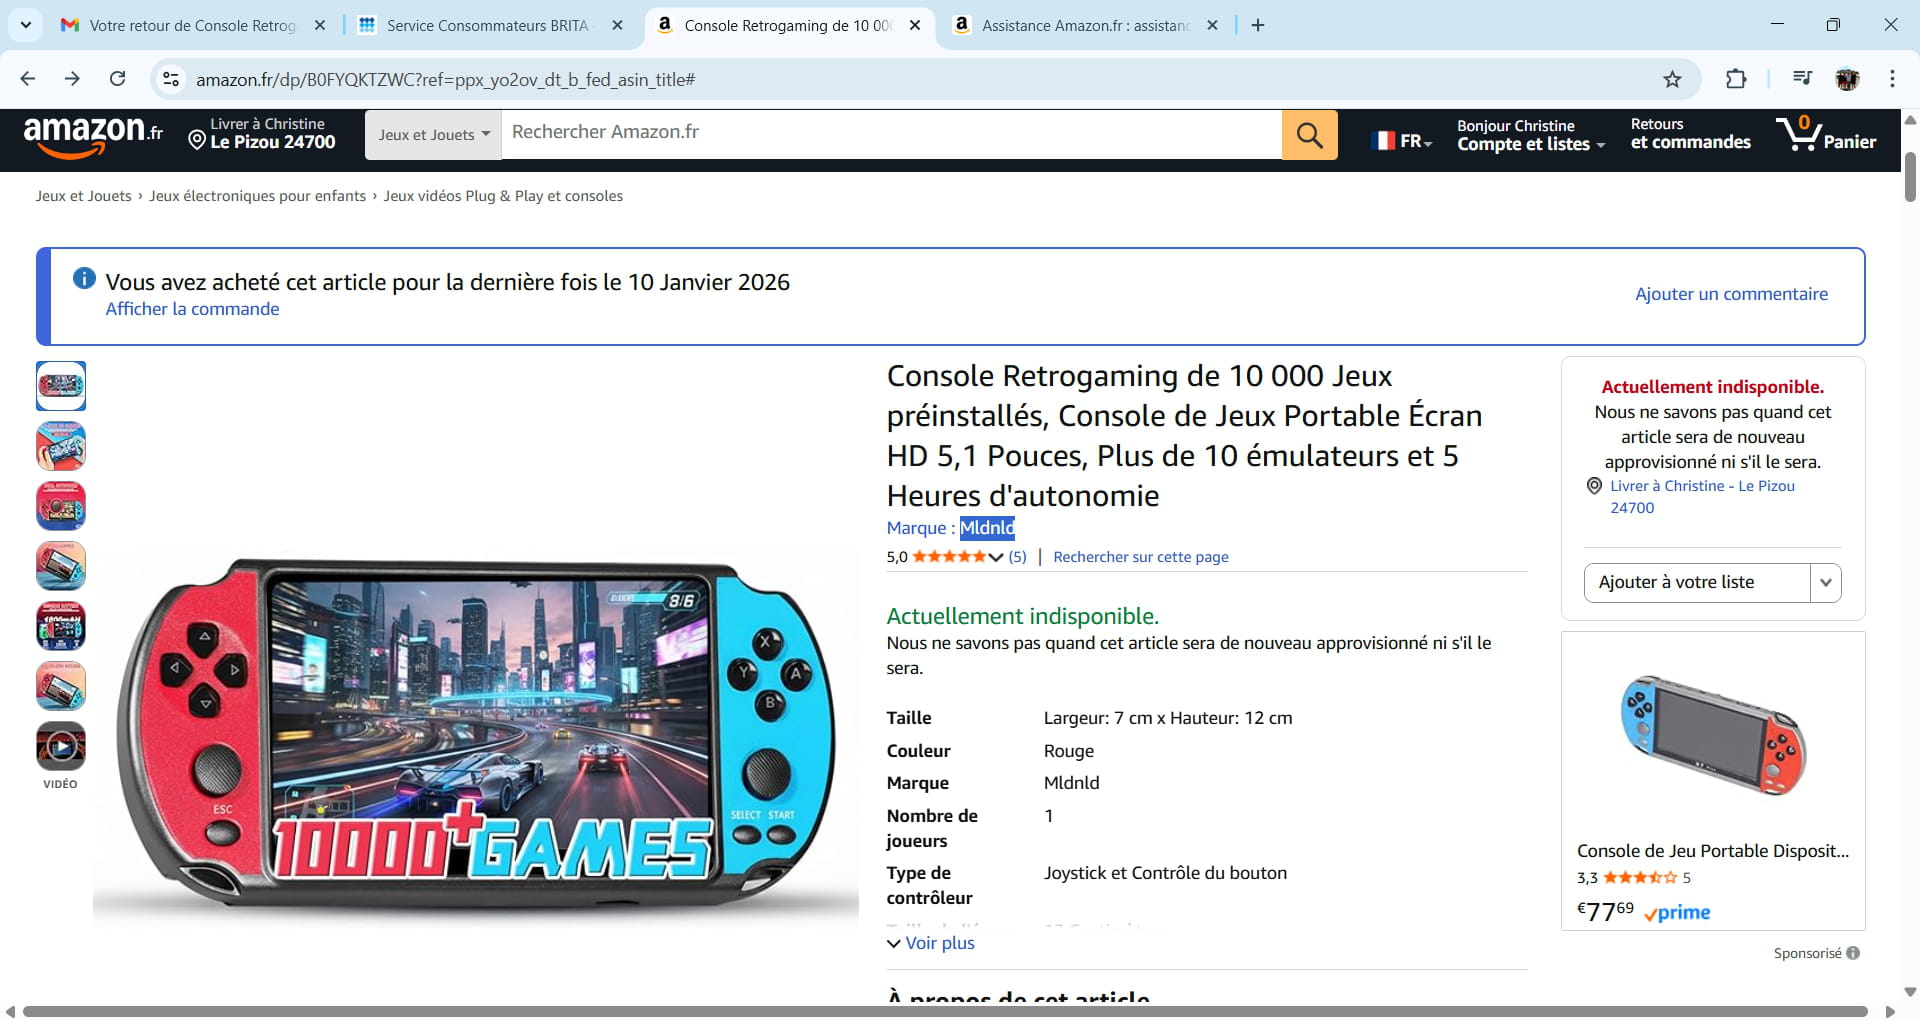Switch to the Service Consommateurs BRITA tab

pyautogui.click(x=489, y=25)
